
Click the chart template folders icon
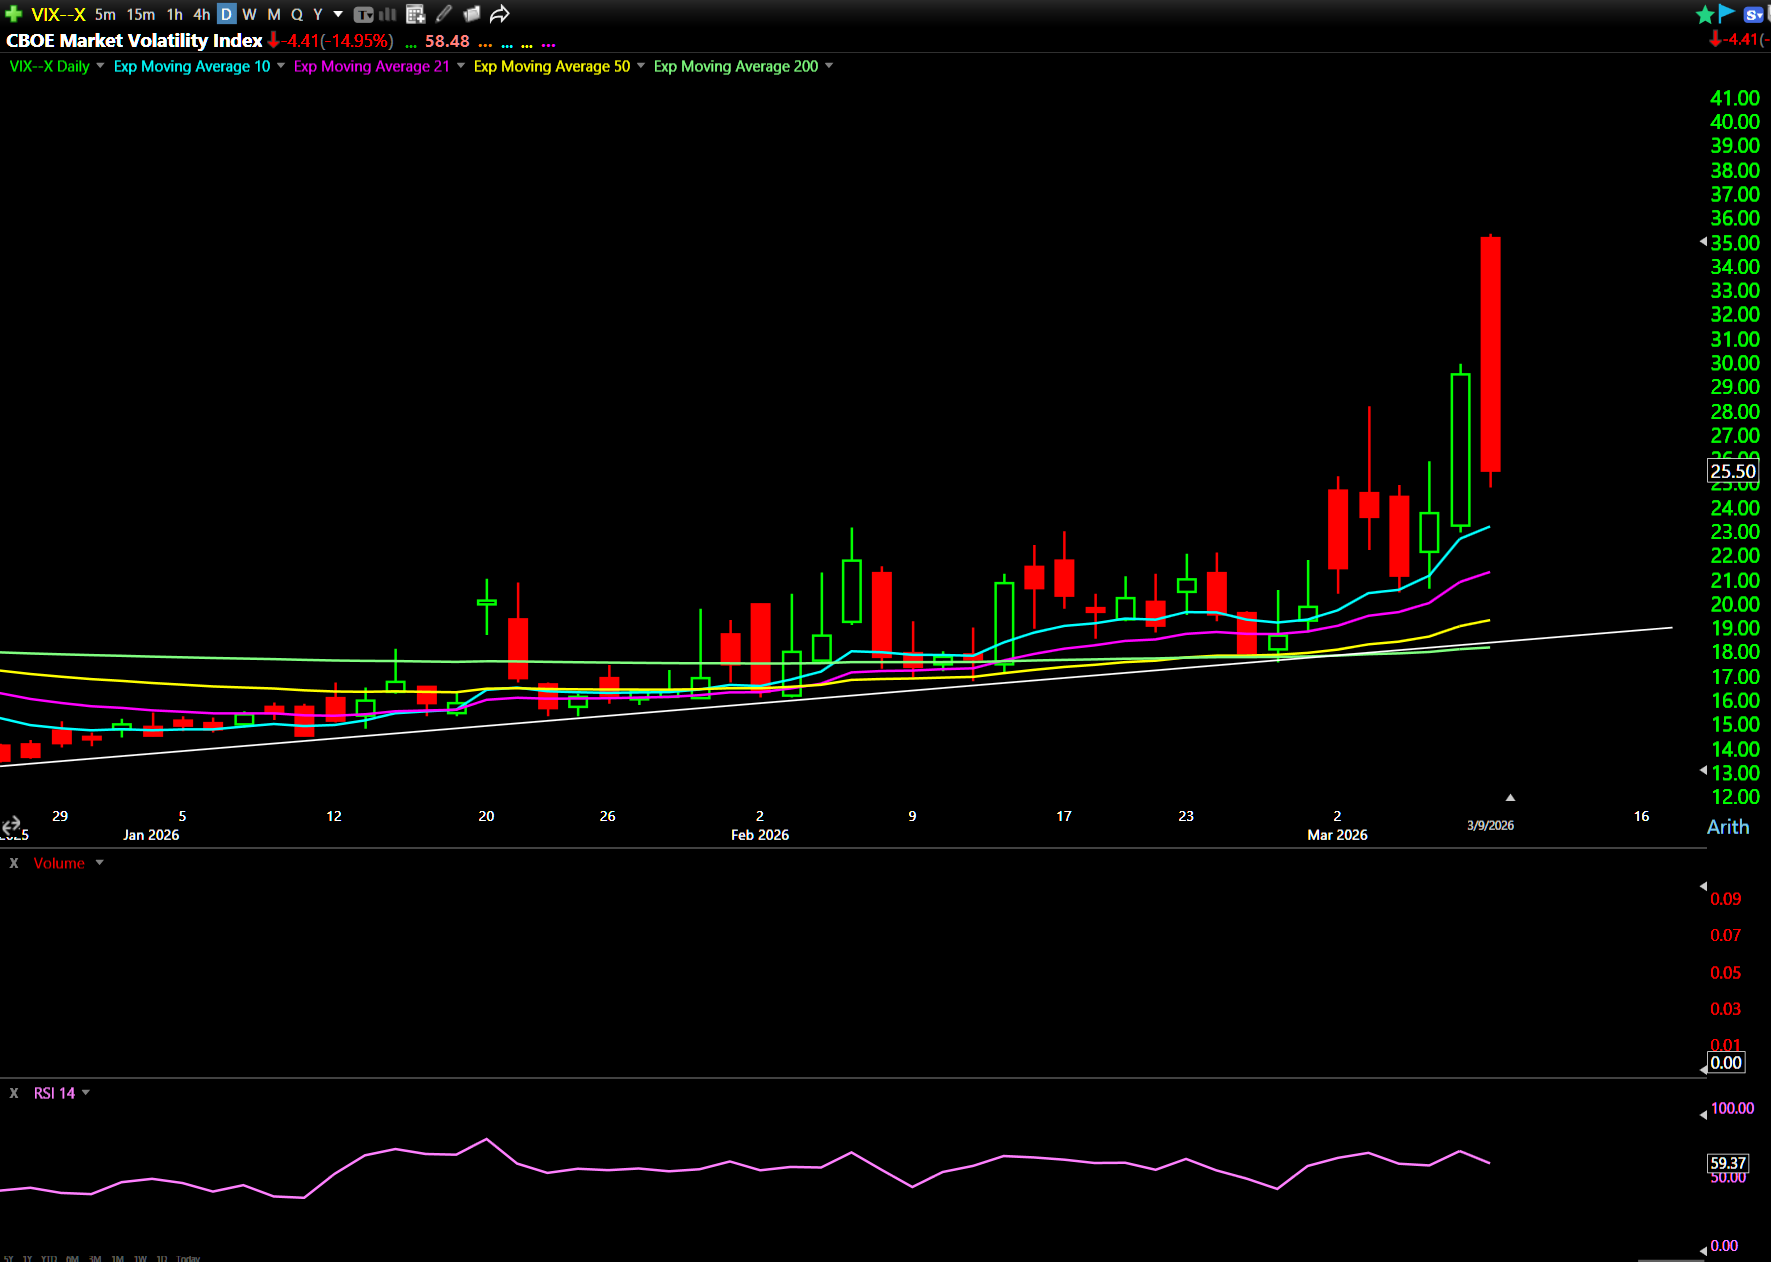tap(472, 14)
